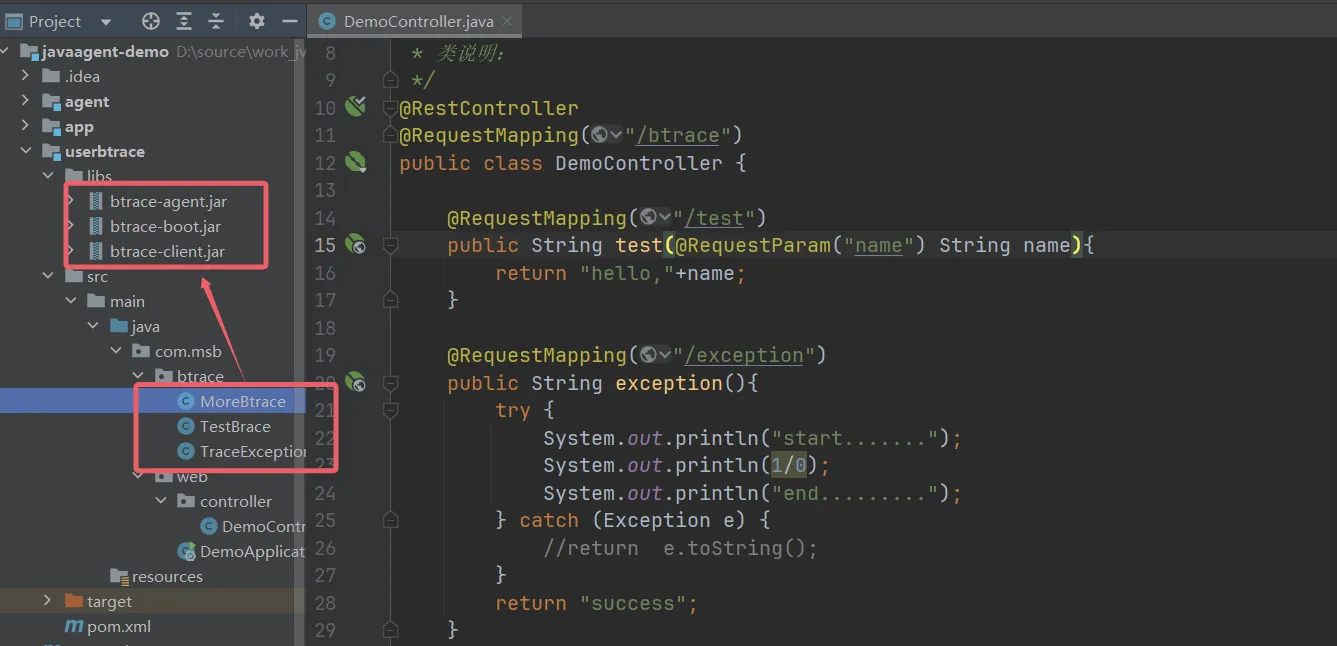Click the "success" string on line 28
The image size is (1337, 646).
coord(633,603)
